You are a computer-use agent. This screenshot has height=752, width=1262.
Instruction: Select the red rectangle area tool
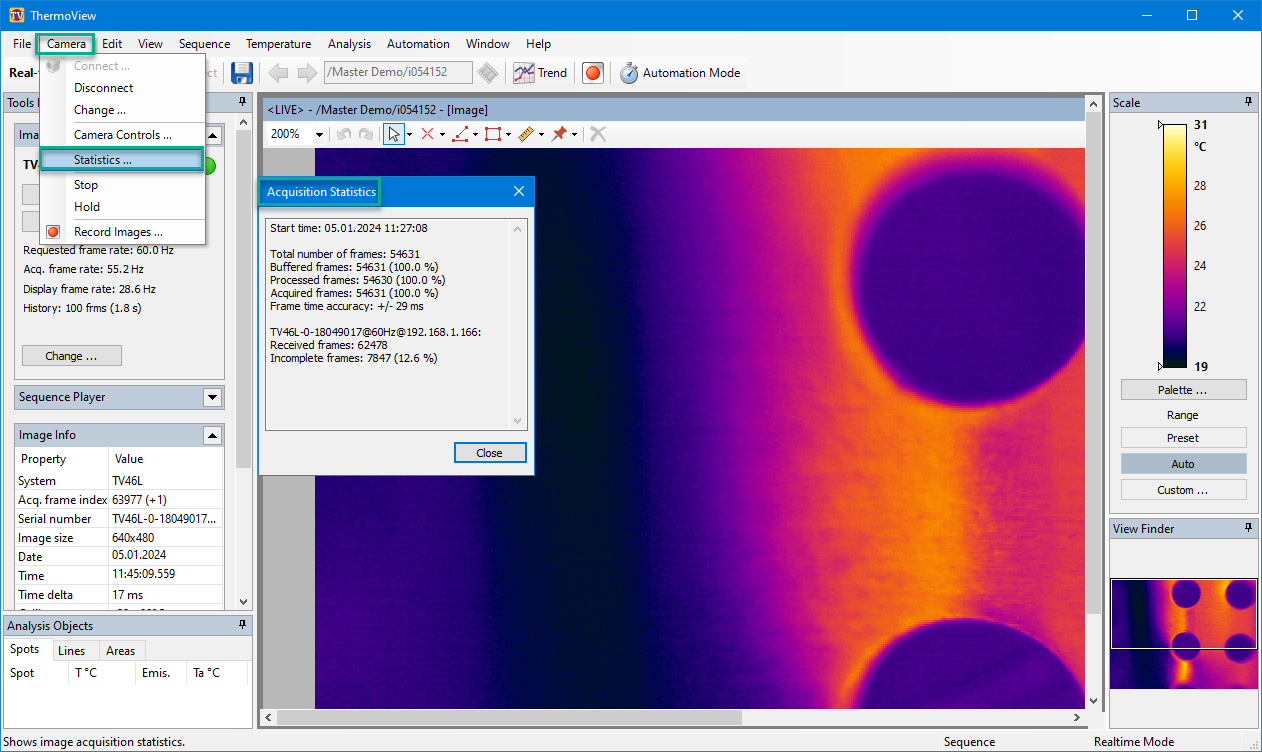tap(493, 134)
